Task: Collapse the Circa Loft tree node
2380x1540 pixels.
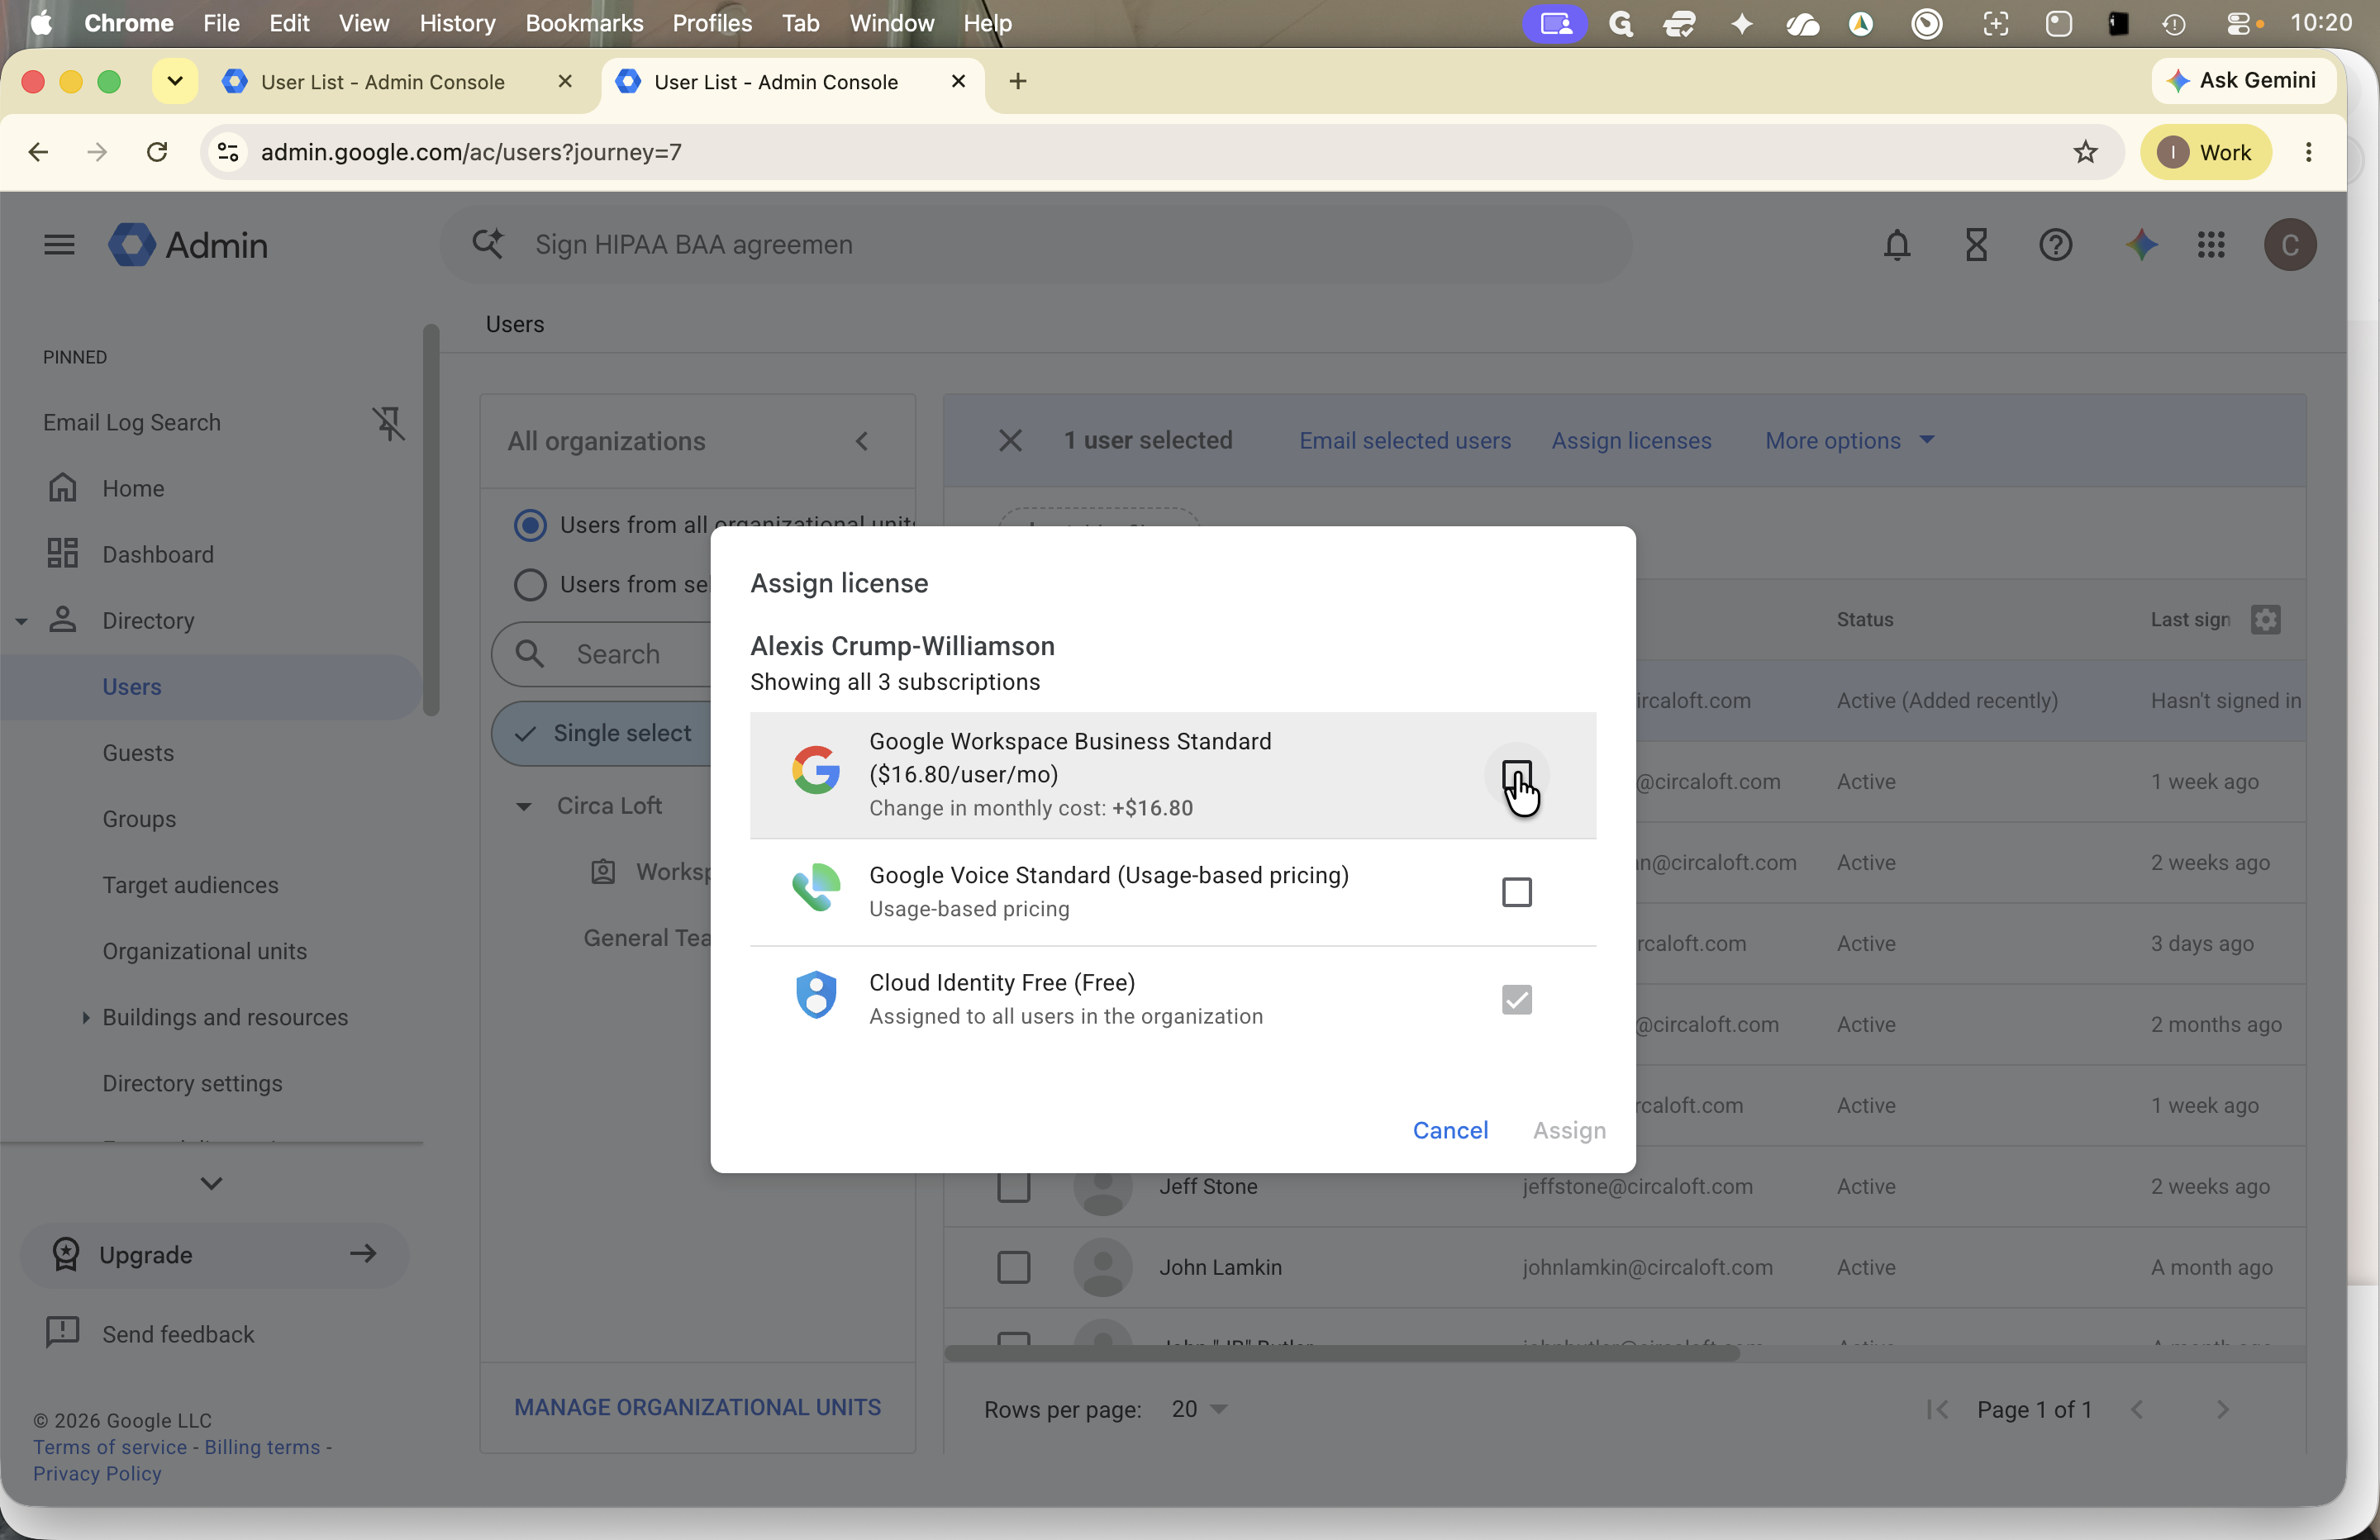Action: pos(523,806)
